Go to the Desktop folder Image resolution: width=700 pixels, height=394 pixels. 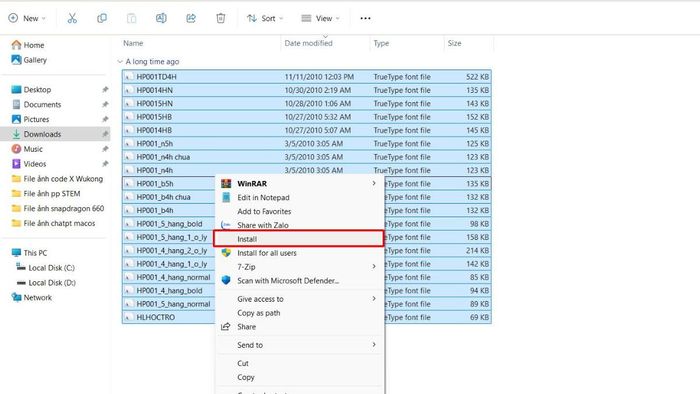tap(31, 89)
